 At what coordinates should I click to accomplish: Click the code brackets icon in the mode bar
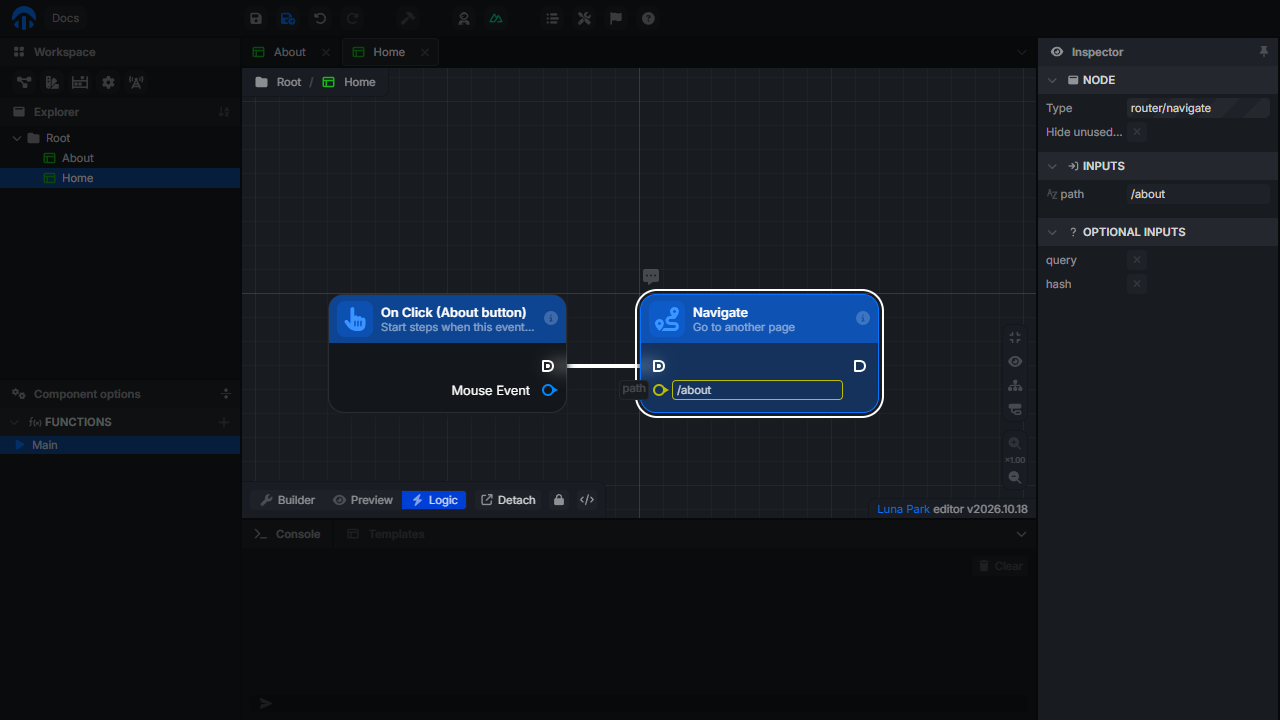587,500
